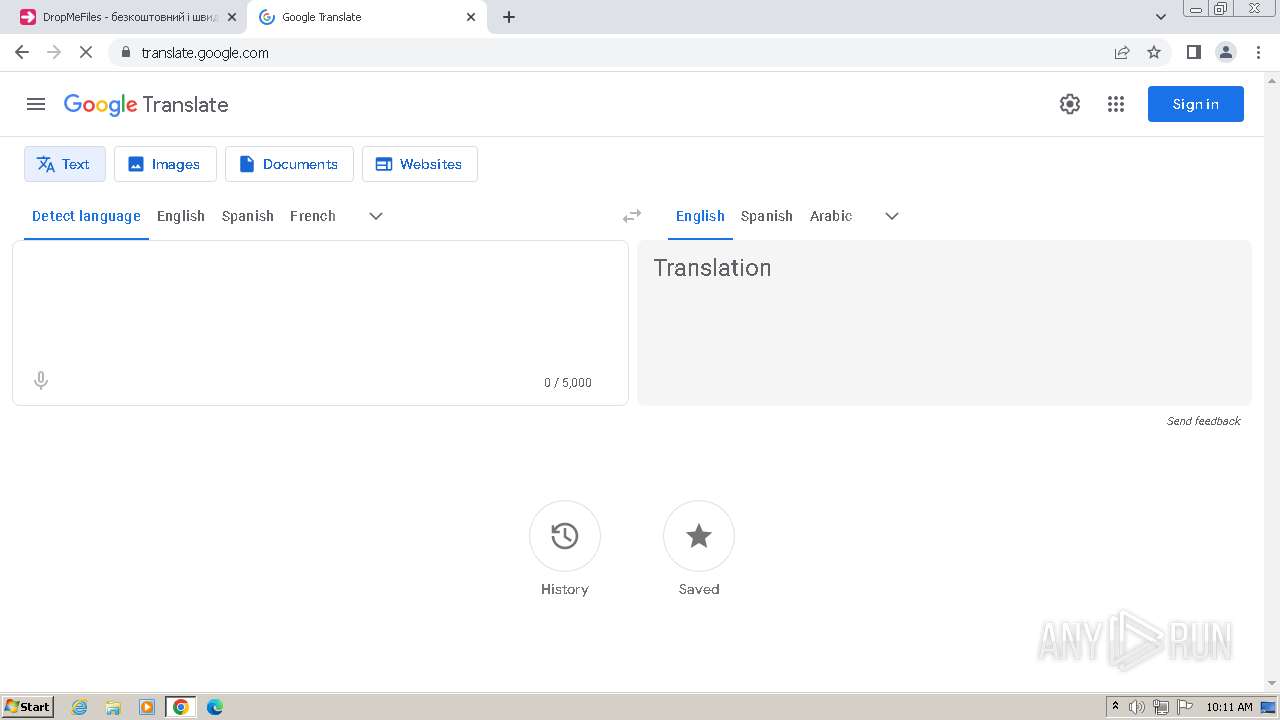The image size is (1280, 720).
Task: Switch to Chrome on the taskbar
Action: [181, 707]
